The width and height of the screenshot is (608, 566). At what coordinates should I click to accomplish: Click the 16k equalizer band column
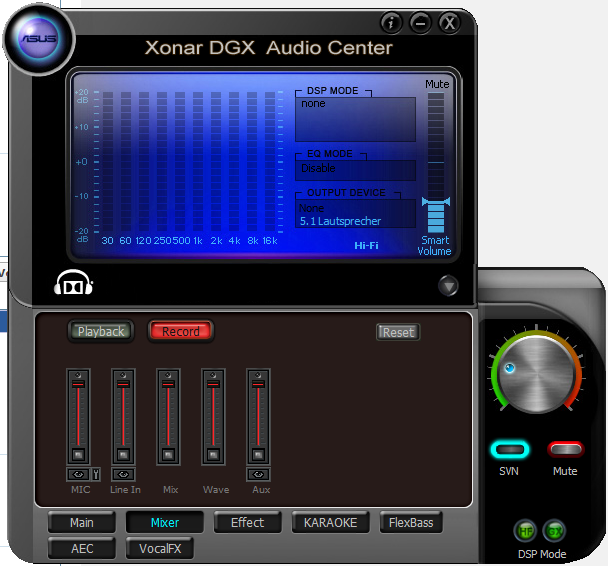tap(270, 162)
